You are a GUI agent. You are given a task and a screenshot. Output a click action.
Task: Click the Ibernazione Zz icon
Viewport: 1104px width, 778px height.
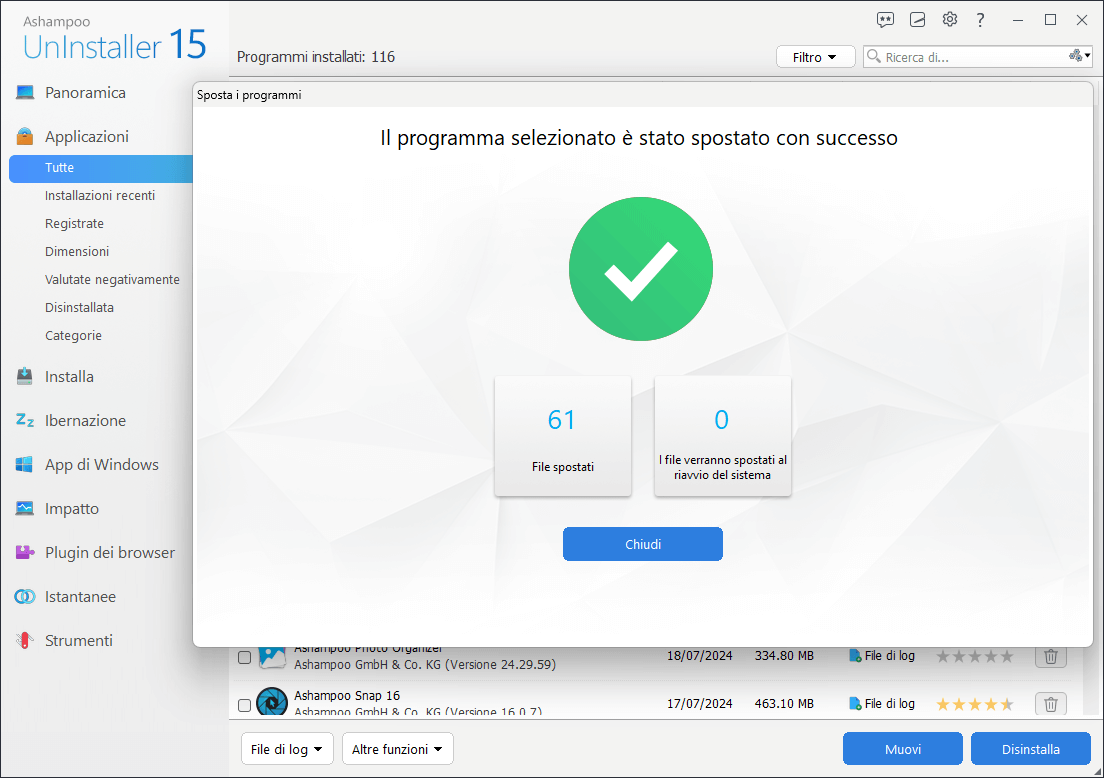(25, 420)
